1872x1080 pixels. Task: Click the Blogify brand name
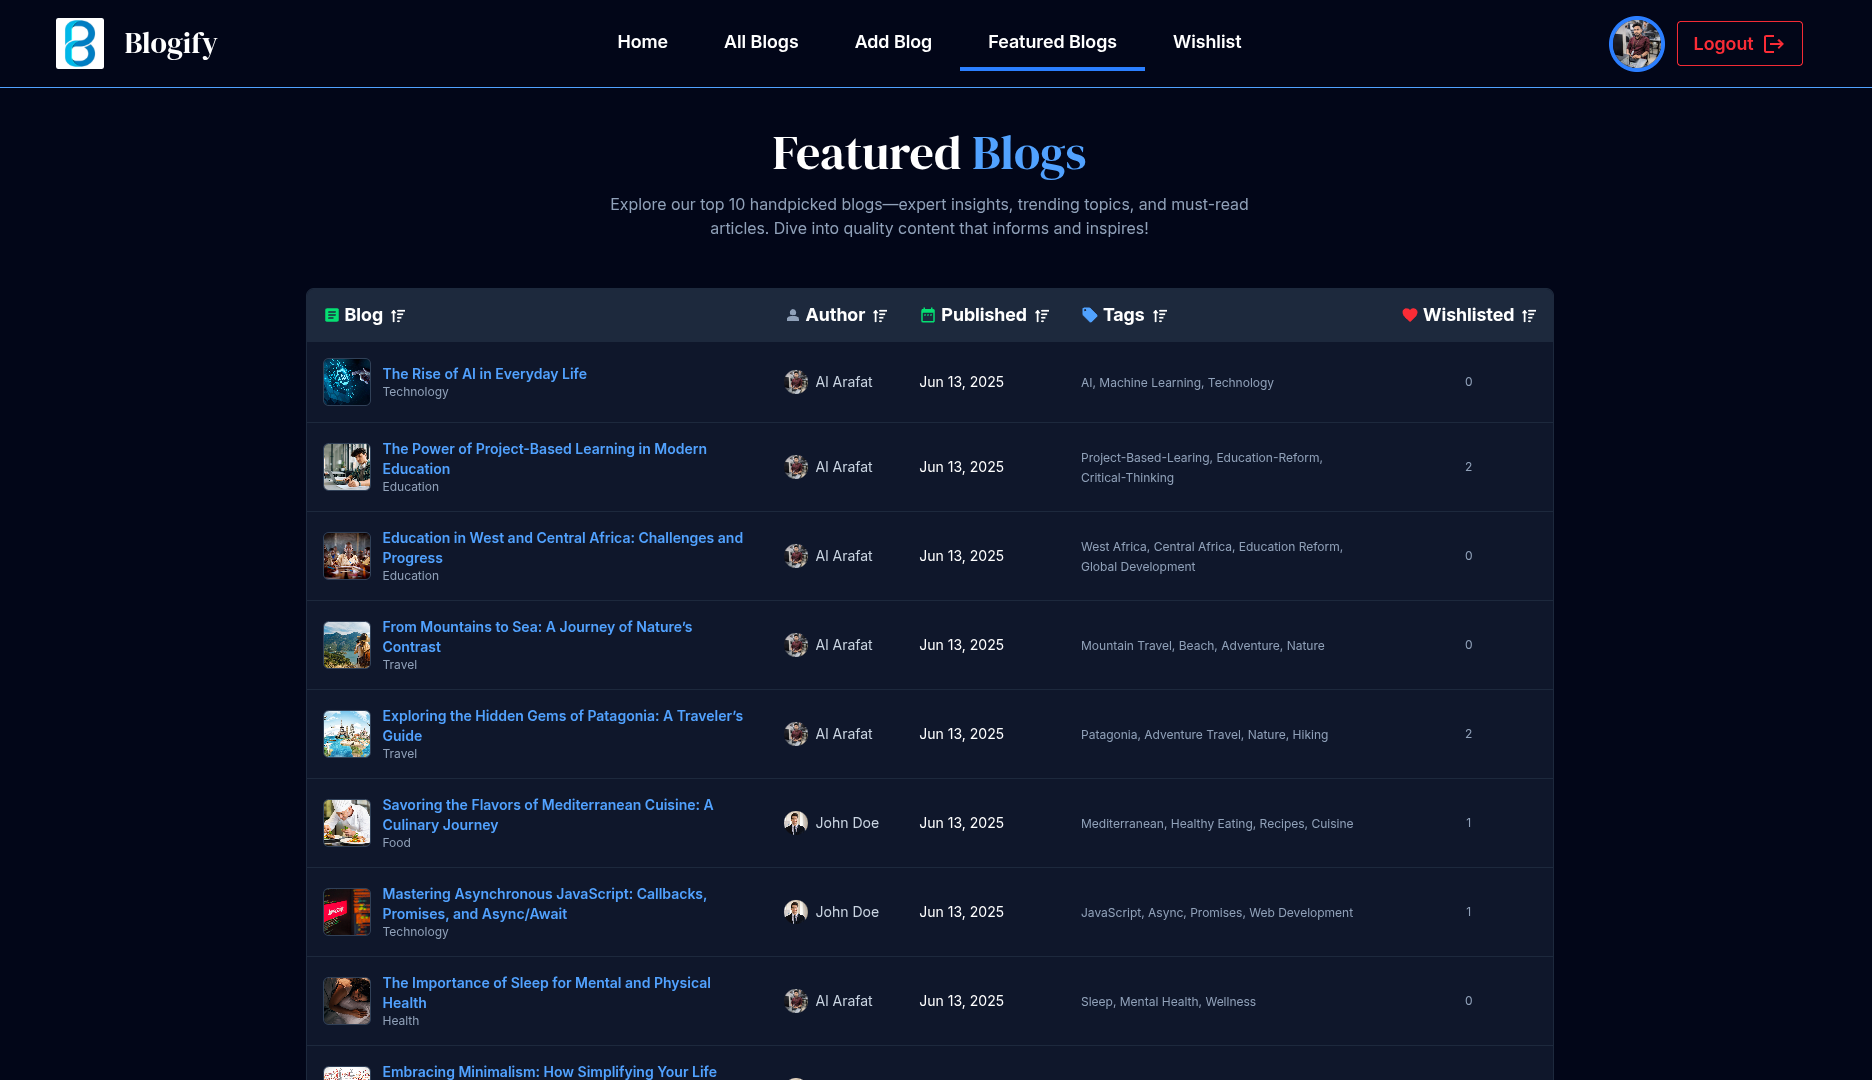171,43
